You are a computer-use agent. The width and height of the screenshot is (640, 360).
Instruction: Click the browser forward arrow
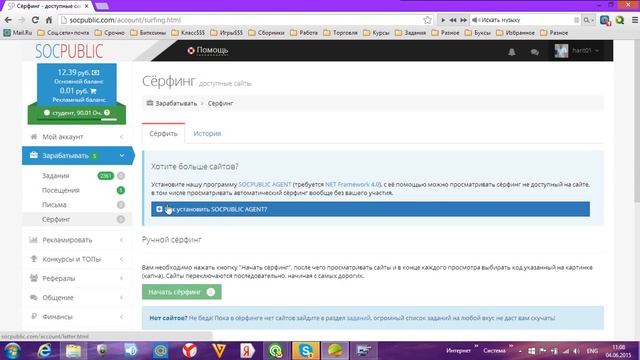pyautogui.click(x=21, y=20)
